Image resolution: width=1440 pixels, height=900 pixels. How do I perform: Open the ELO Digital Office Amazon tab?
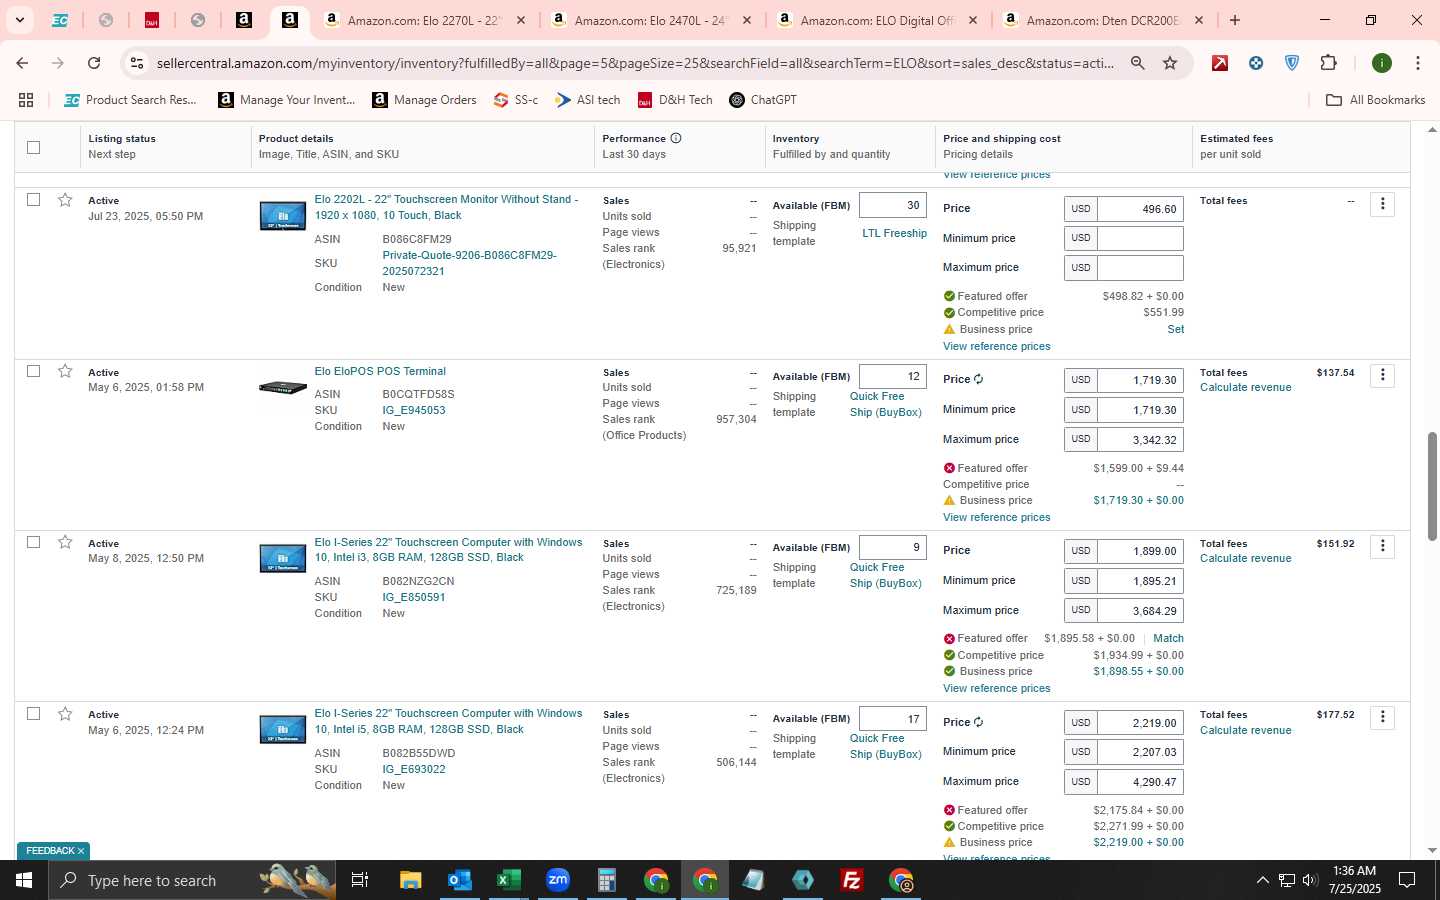(875, 20)
